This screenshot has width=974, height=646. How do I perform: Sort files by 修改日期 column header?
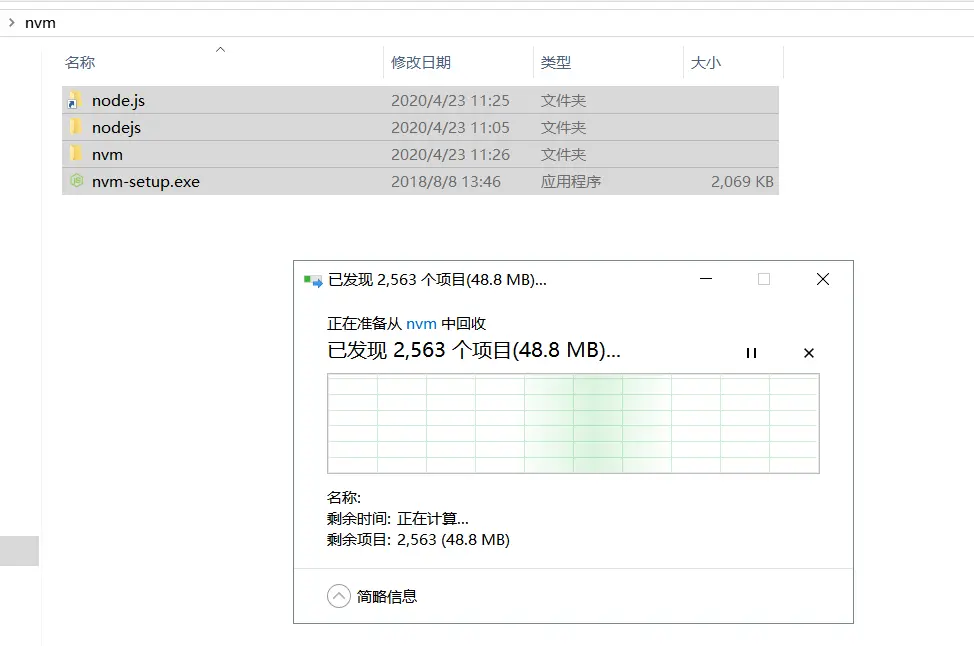pos(421,63)
